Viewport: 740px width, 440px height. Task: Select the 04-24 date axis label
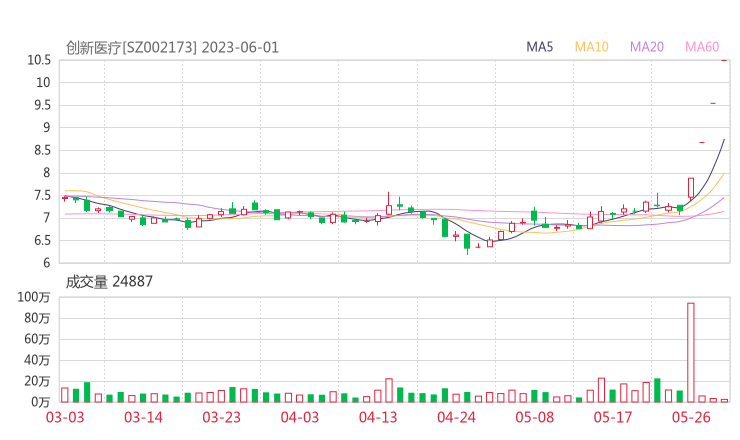coord(456,417)
